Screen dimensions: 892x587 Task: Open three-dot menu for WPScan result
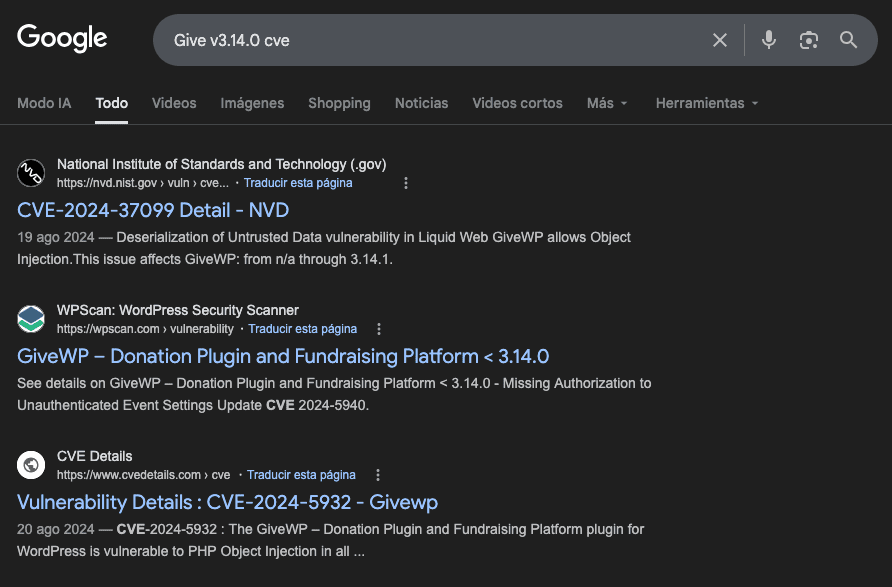379,329
